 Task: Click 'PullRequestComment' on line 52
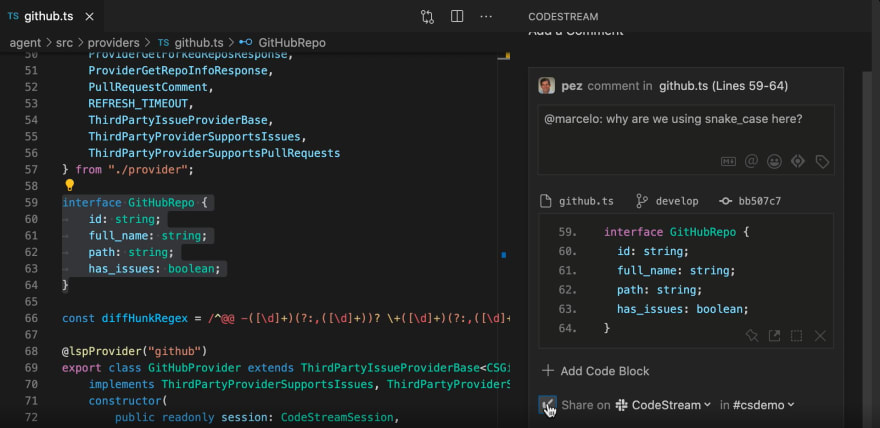point(148,87)
